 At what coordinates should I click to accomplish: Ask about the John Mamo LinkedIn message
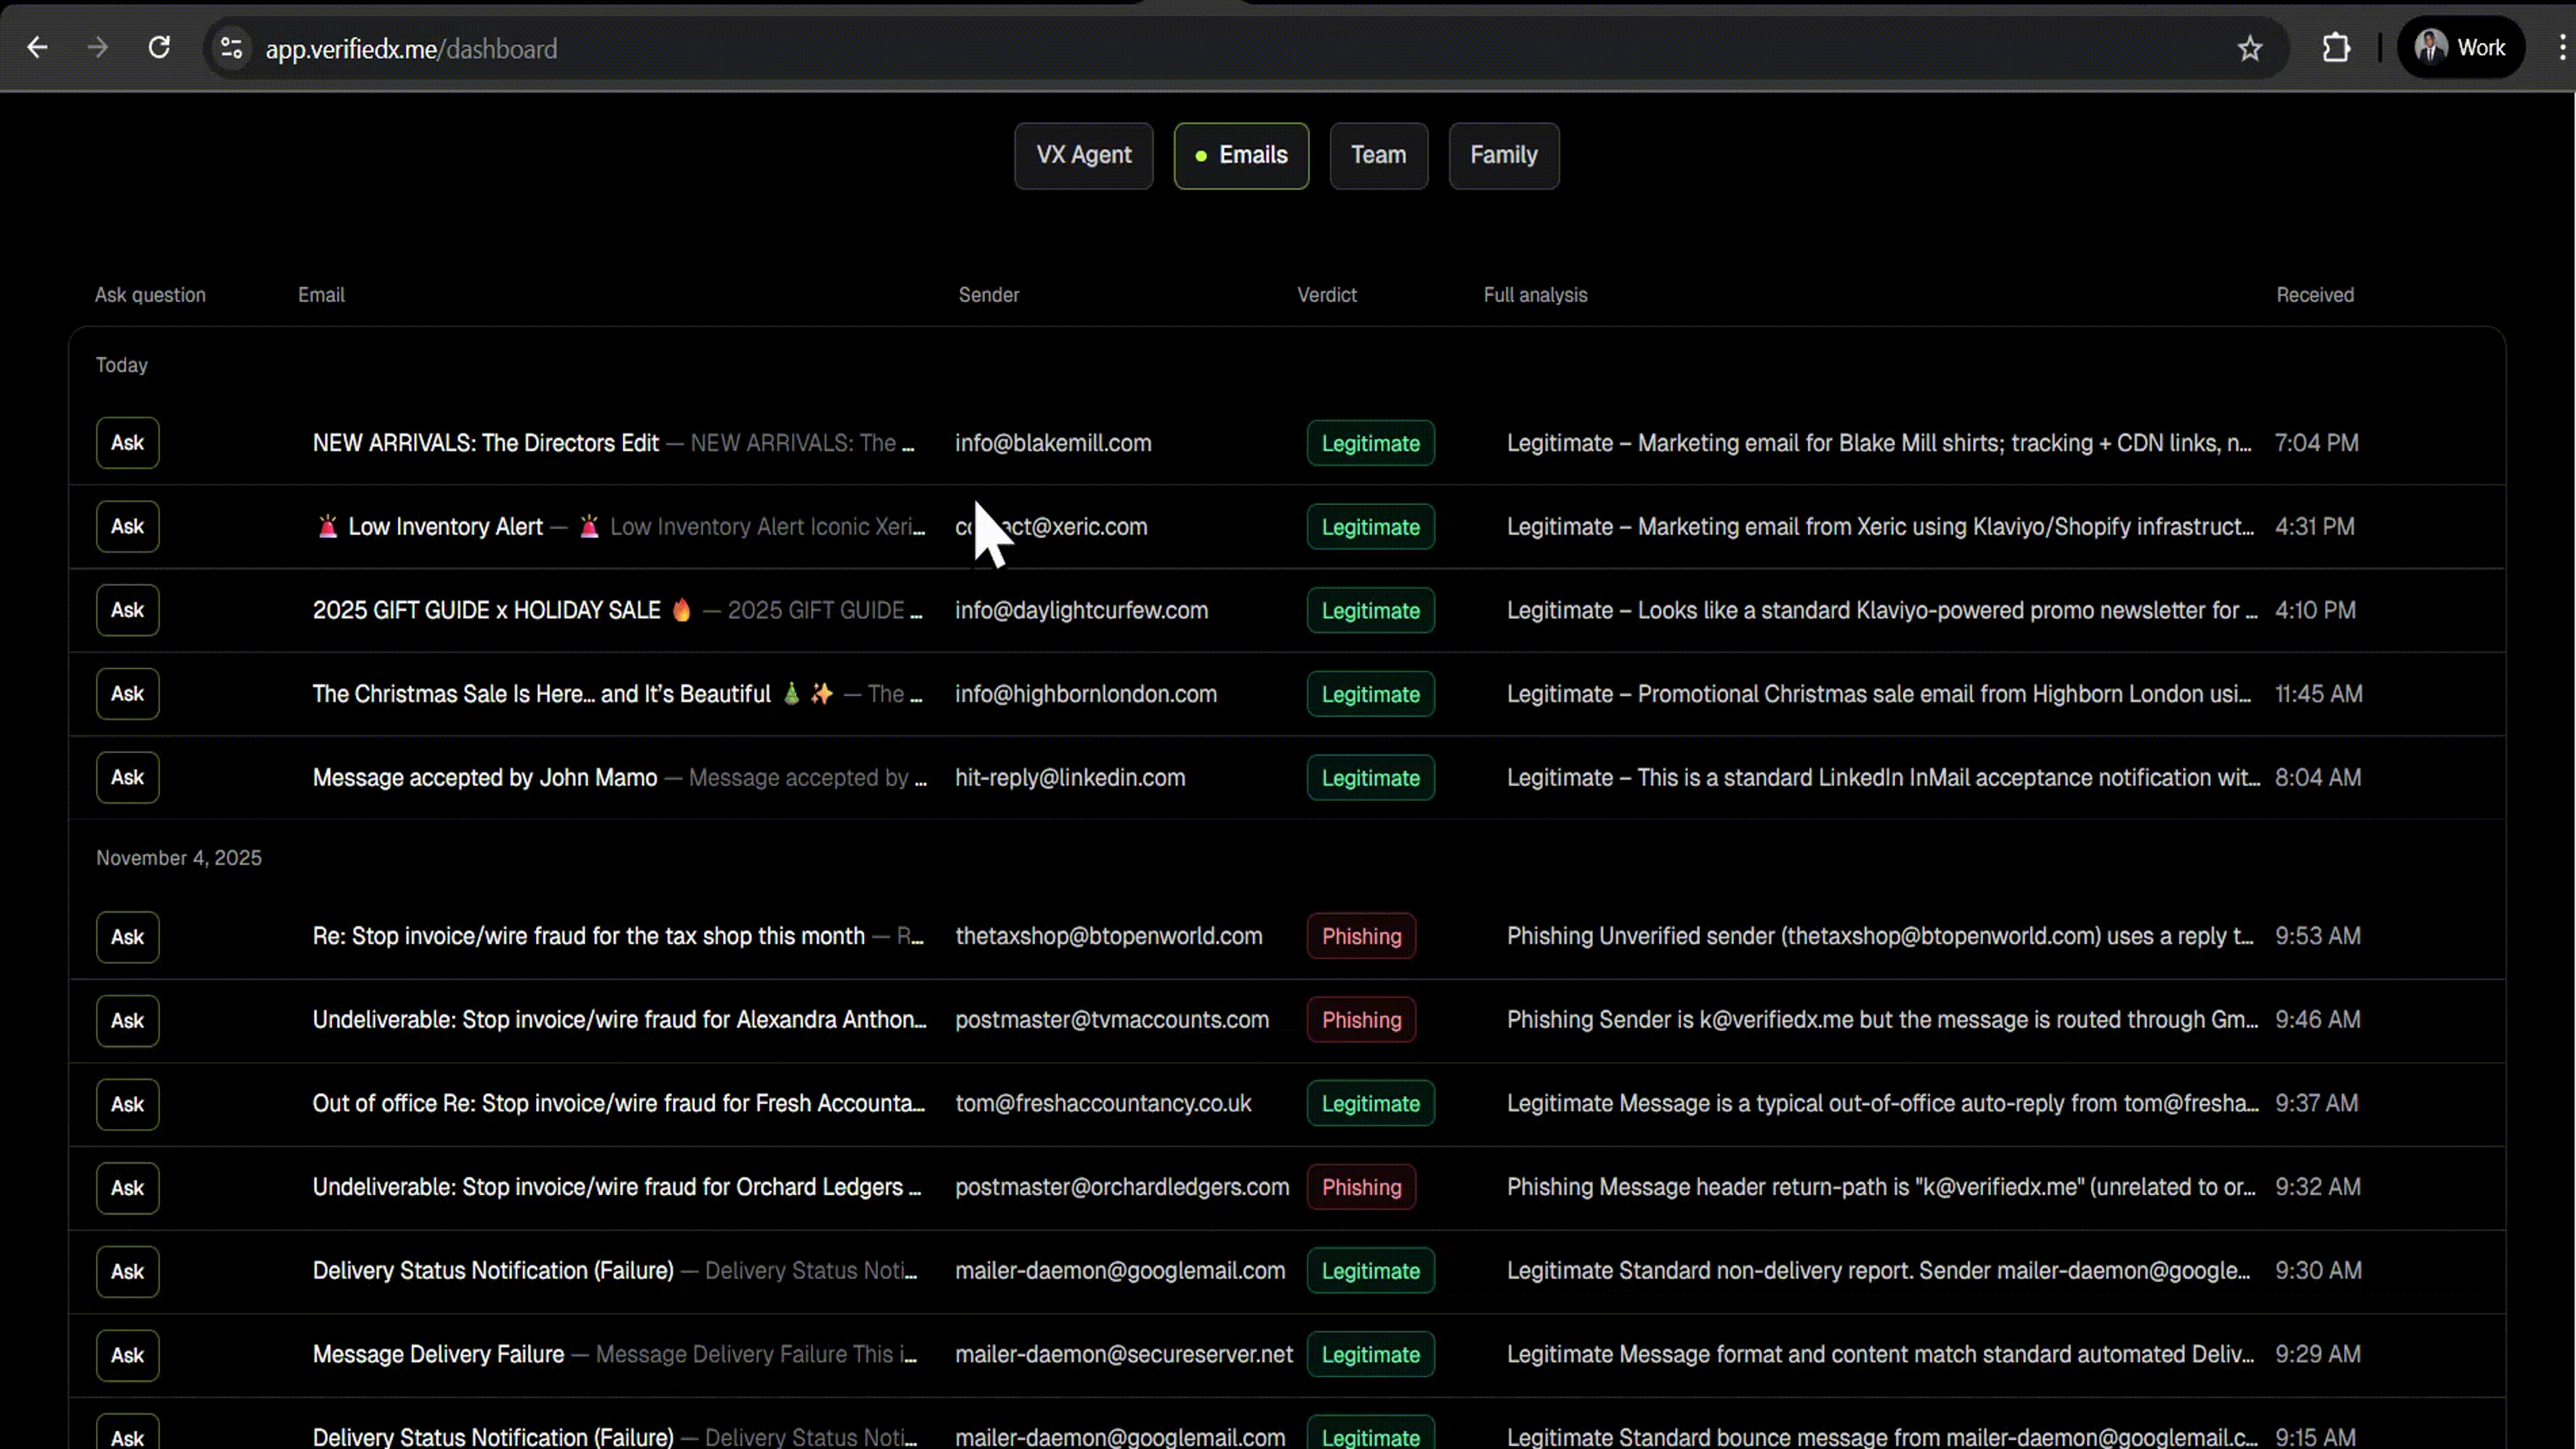point(127,777)
